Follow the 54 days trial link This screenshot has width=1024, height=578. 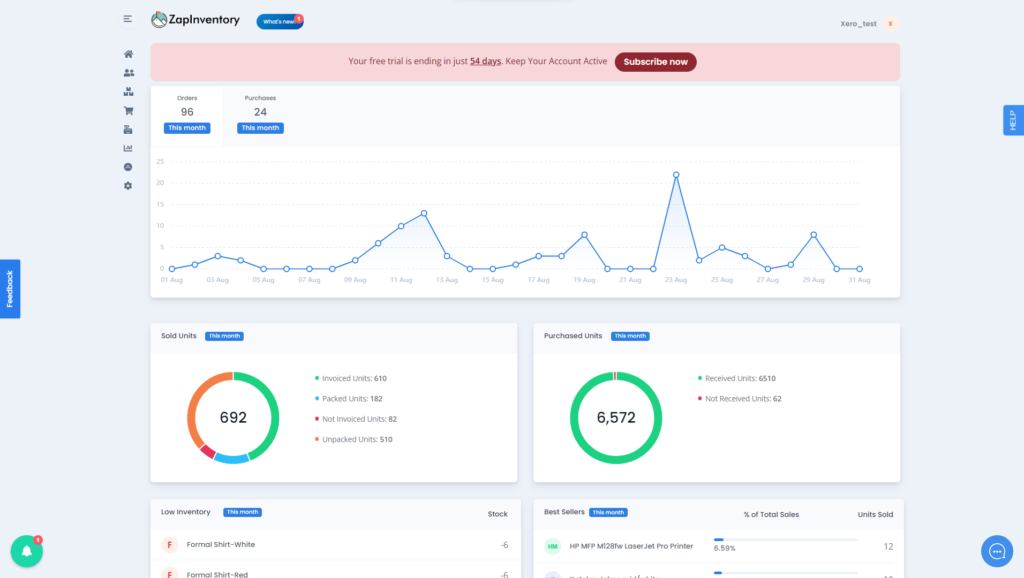tap(485, 61)
